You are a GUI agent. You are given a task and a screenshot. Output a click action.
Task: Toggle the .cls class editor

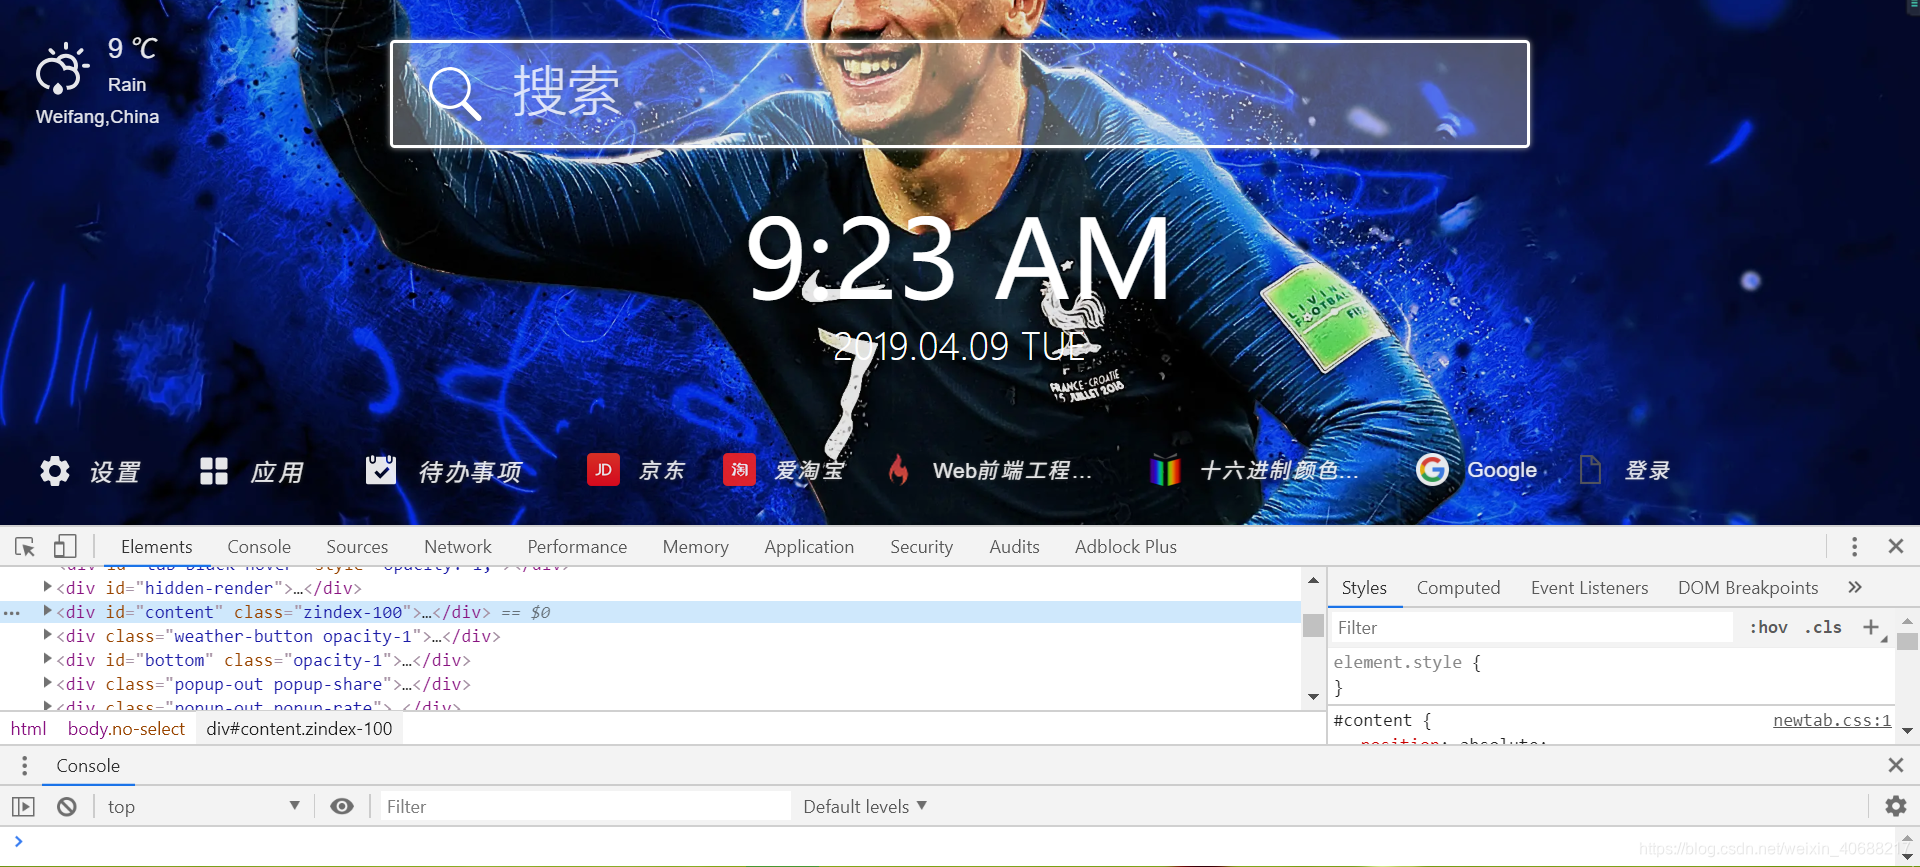click(1823, 627)
